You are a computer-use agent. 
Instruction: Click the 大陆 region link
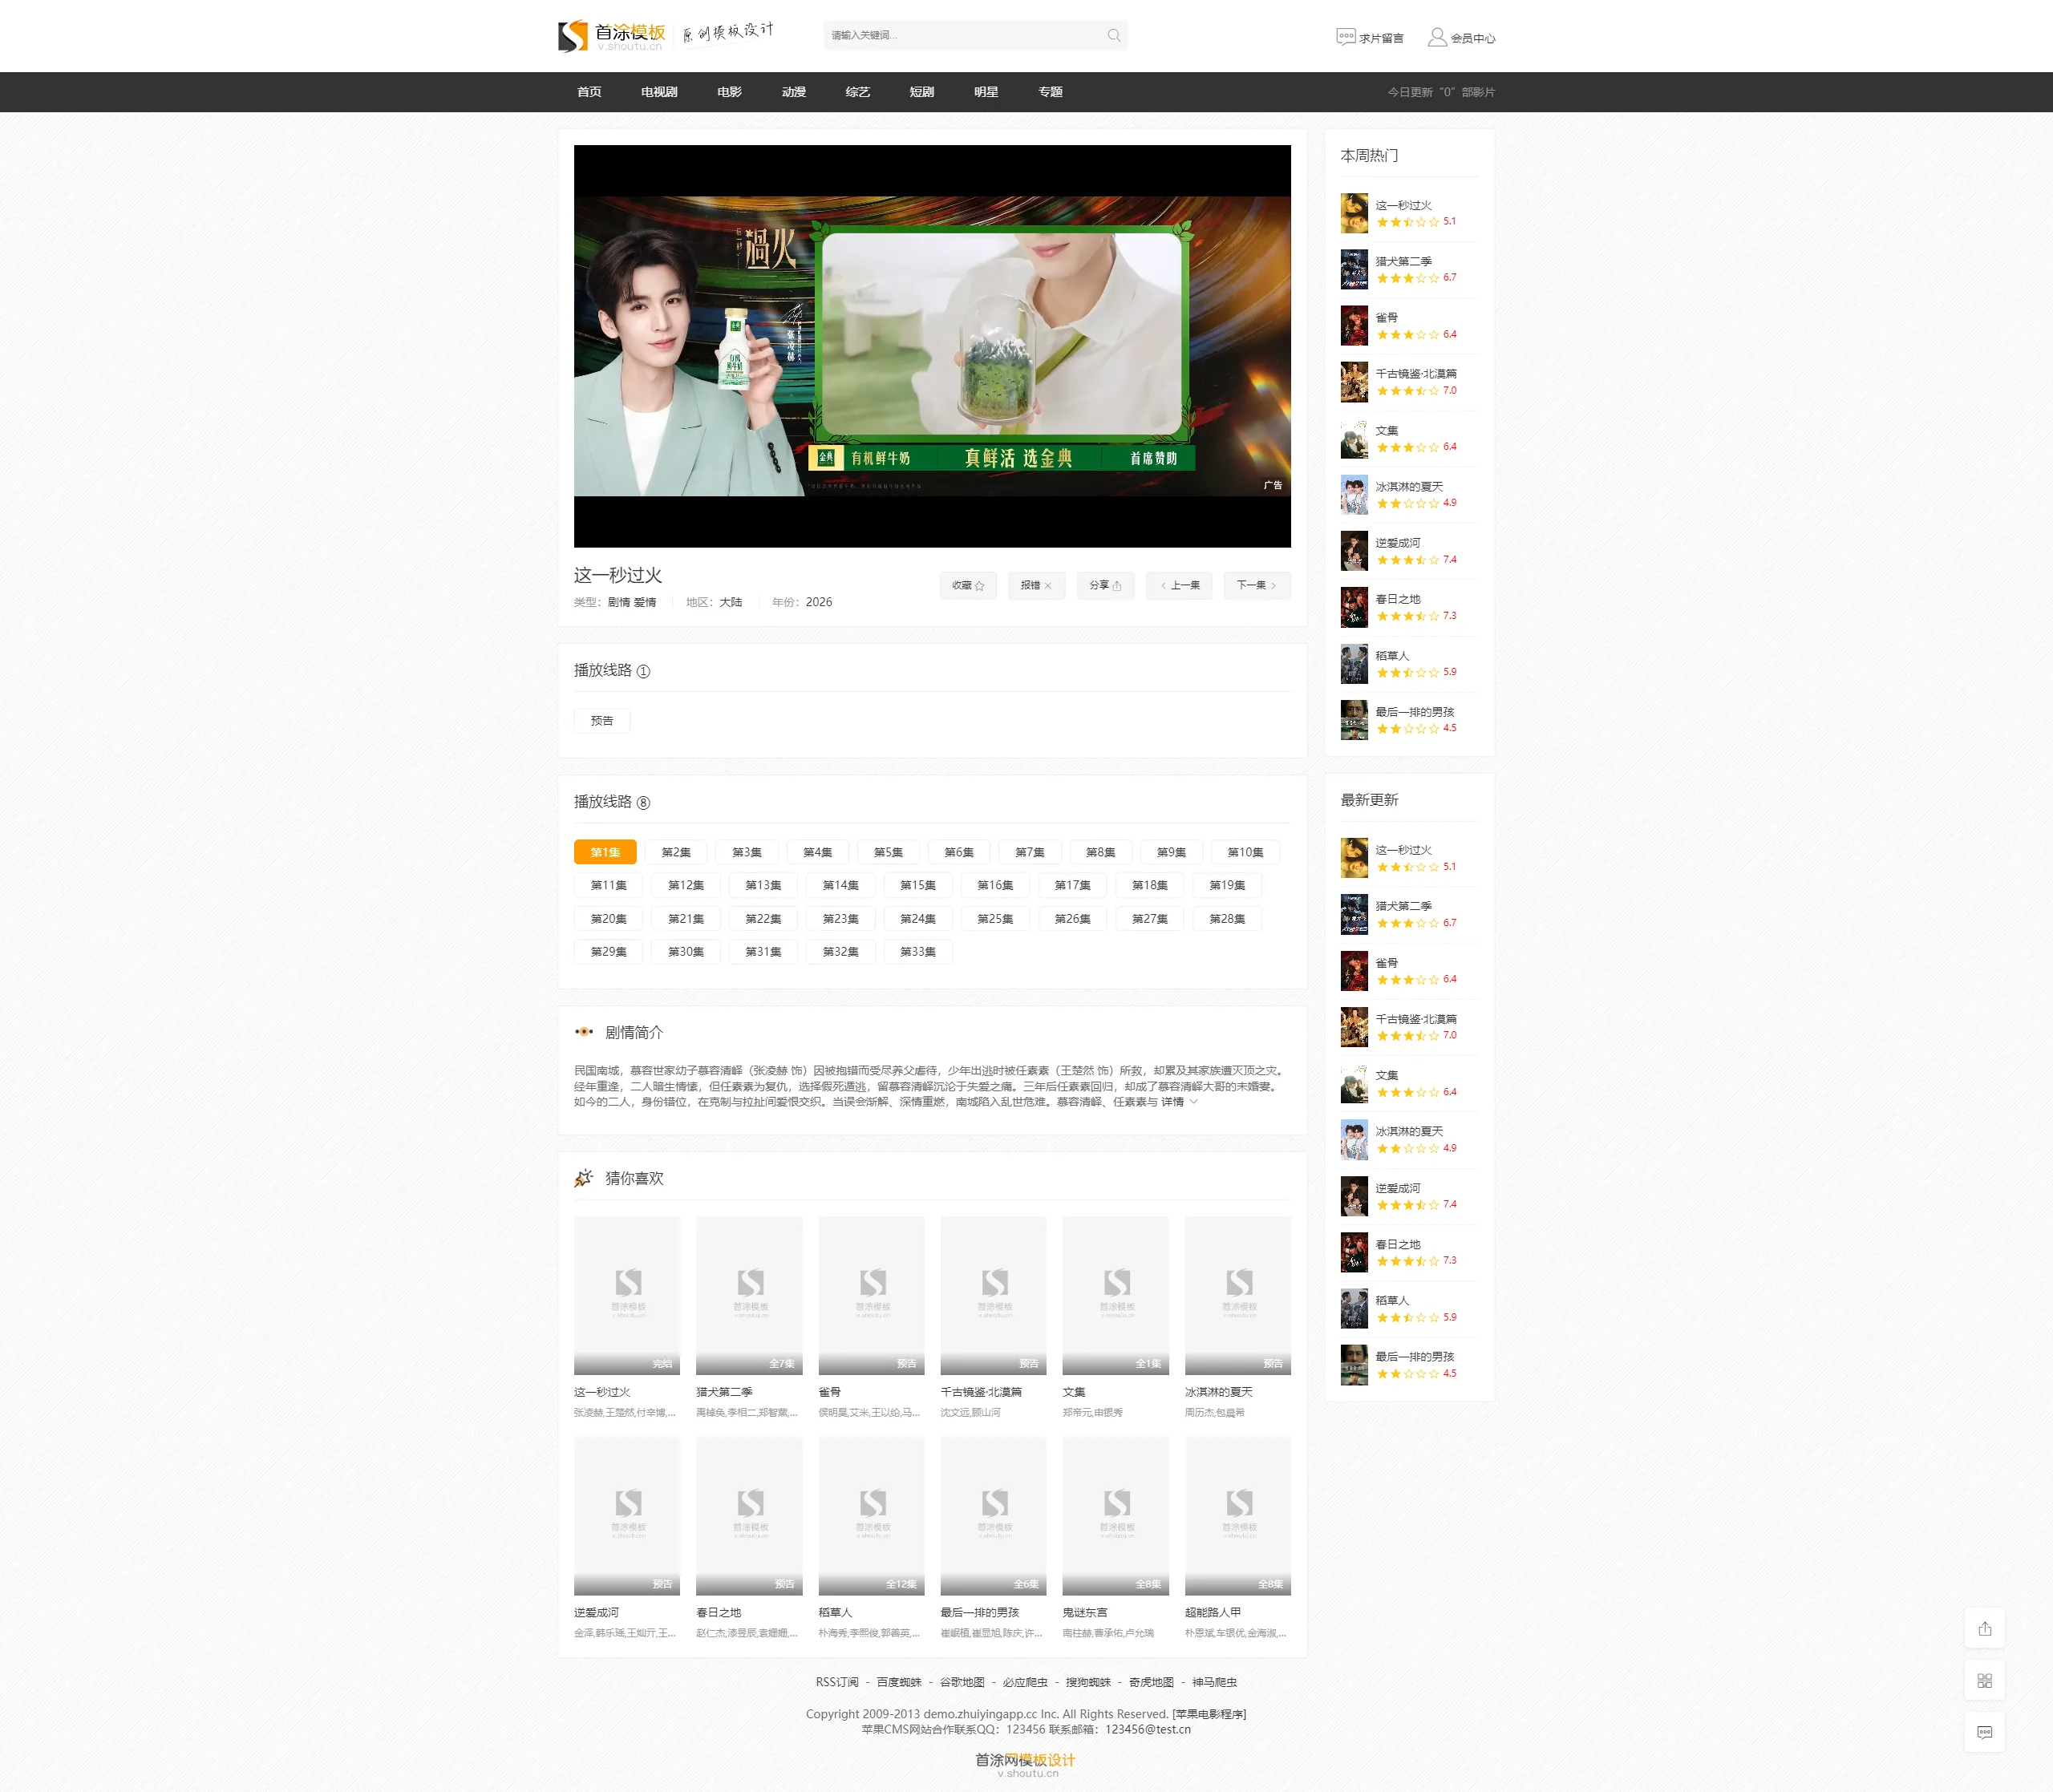coord(731,603)
